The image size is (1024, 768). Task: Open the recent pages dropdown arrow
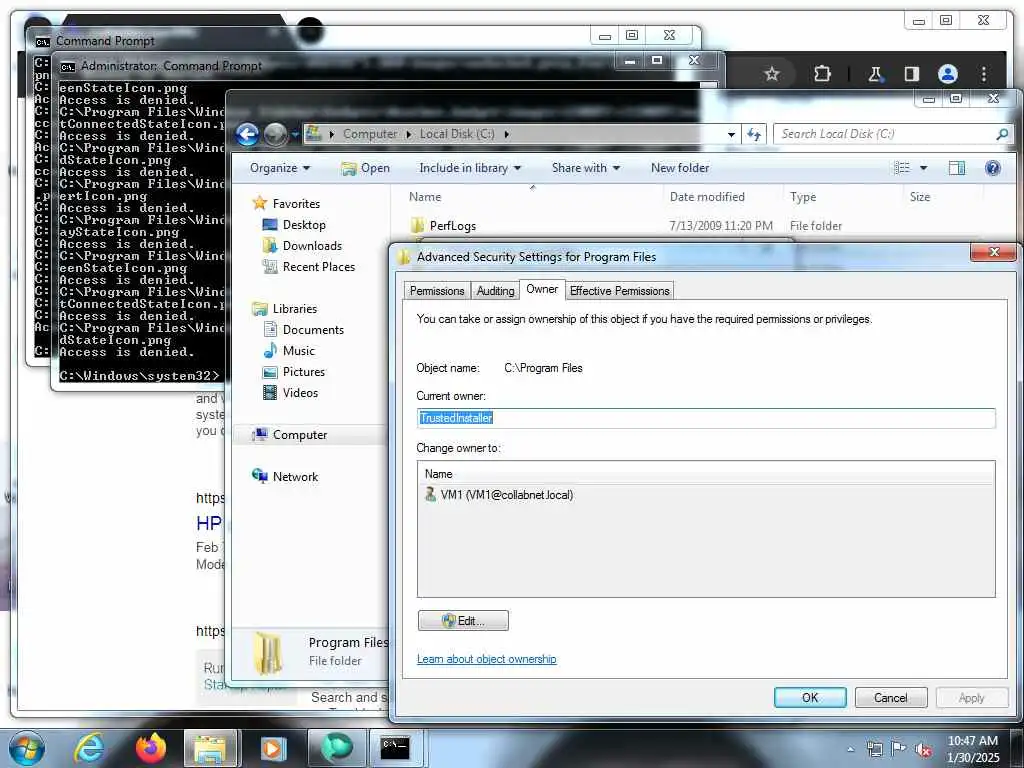tap(295, 135)
